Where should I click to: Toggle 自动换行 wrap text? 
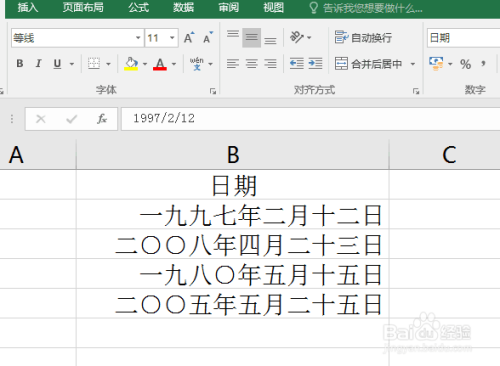click(x=363, y=37)
